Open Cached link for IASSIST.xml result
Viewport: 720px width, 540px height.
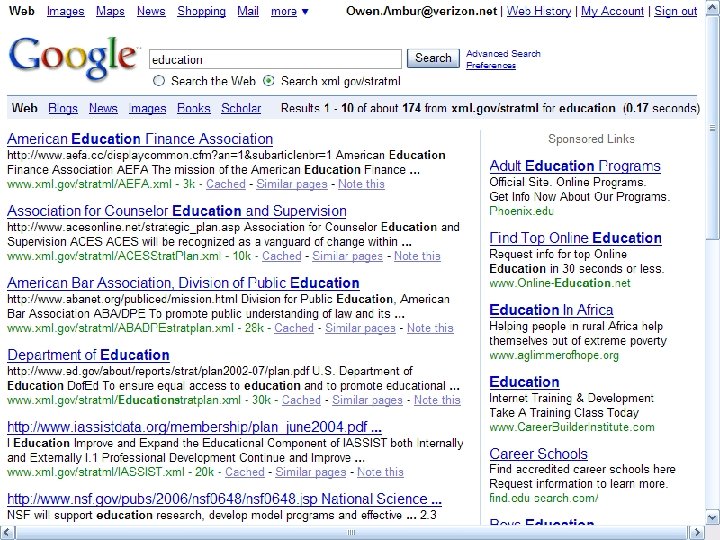coord(245,472)
